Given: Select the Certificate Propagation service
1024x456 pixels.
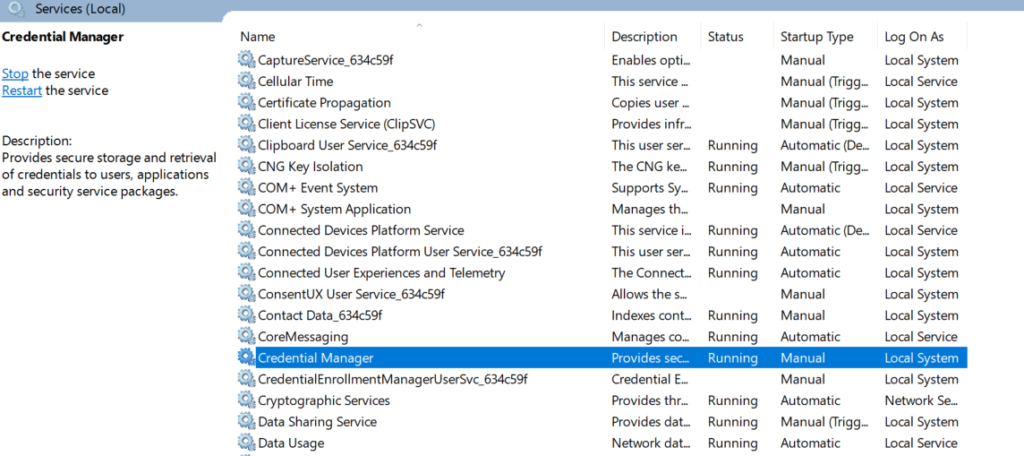Looking at the screenshot, I should pyautogui.click(x=324, y=103).
